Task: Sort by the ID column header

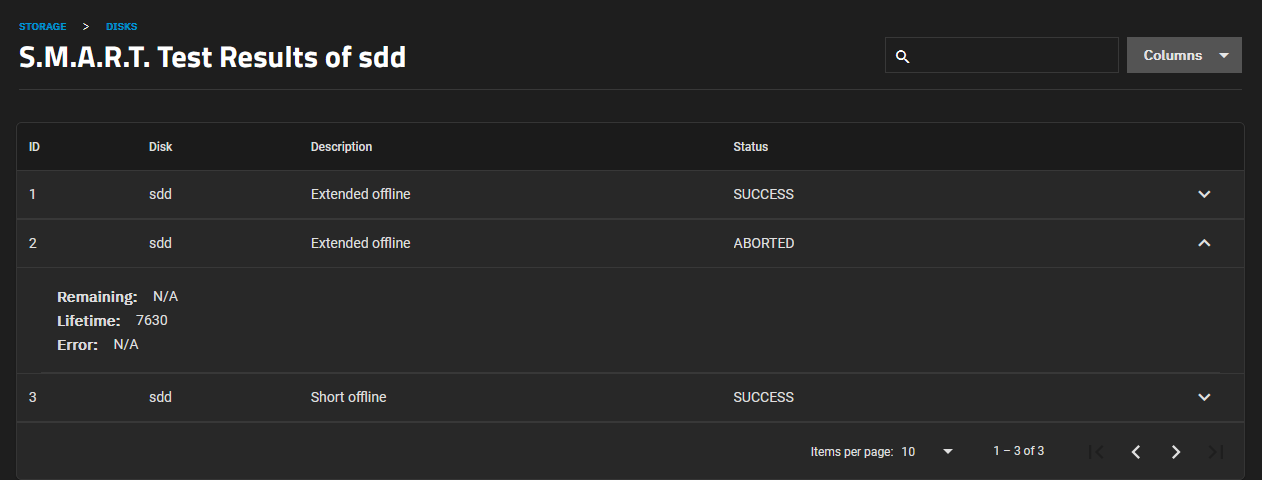Action: click(34, 147)
